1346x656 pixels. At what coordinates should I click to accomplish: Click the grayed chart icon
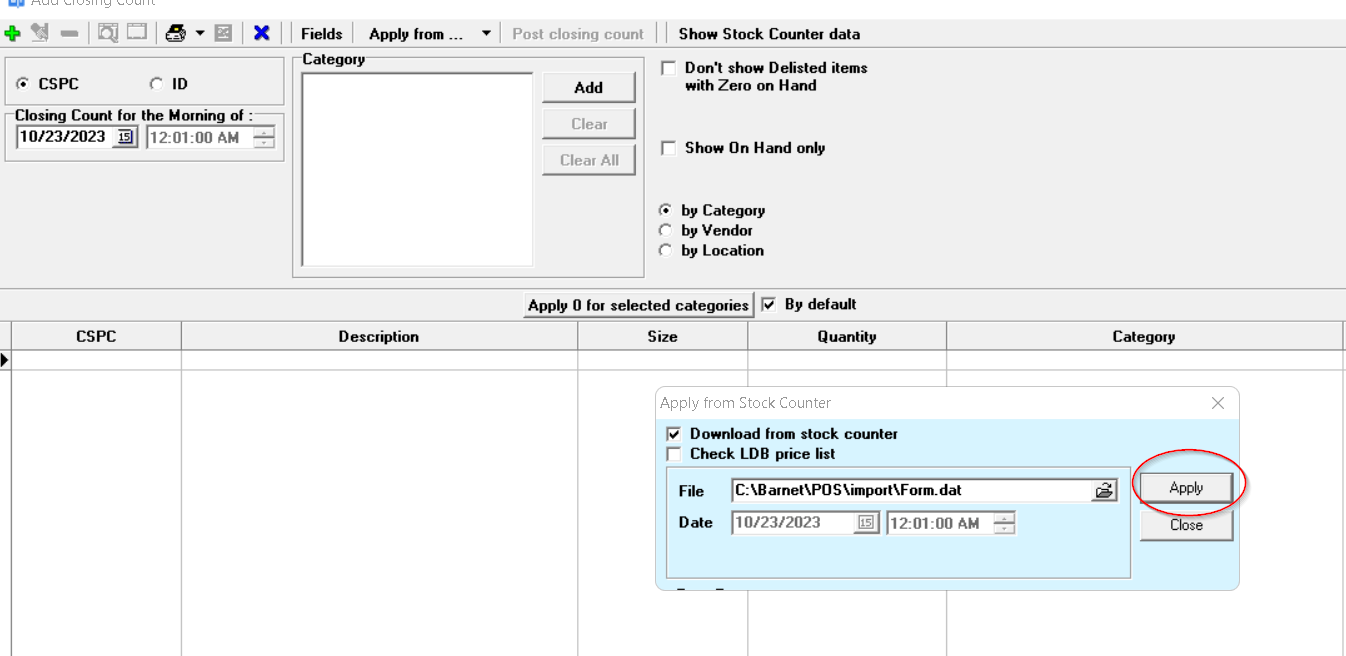tap(224, 33)
